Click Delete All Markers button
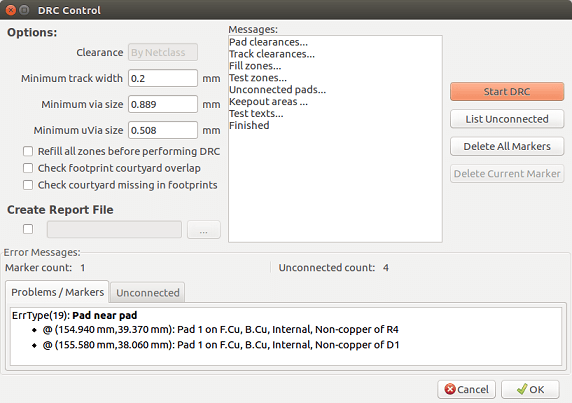The height and width of the screenshot is (403, 572). click(507, 146)
